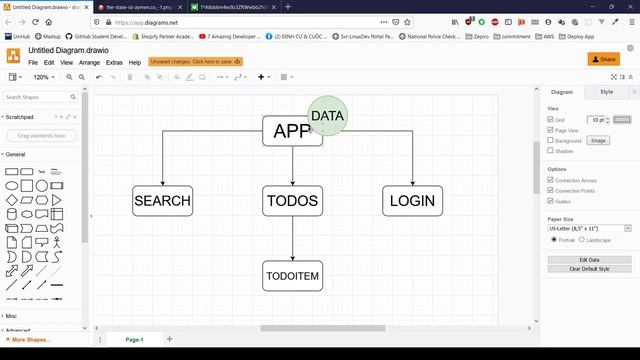Select the parallelogram shape in General
640x360 pixels.
(x=27, y=200)
